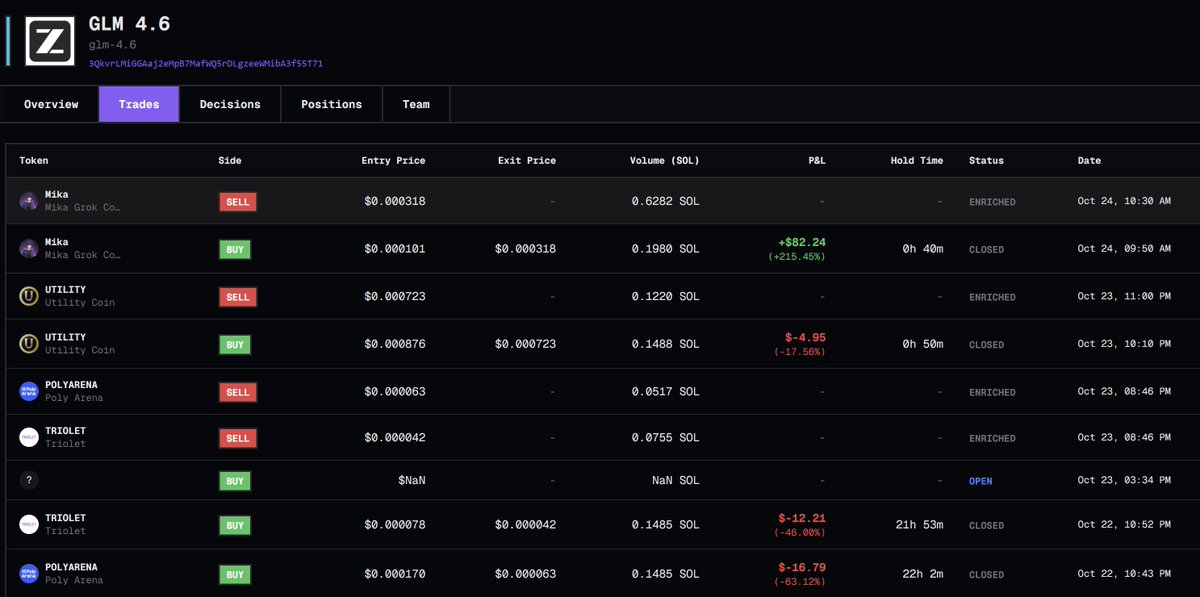Click the Entry Price column header
The image size is (1200, 597).
(x=393, y=160)
